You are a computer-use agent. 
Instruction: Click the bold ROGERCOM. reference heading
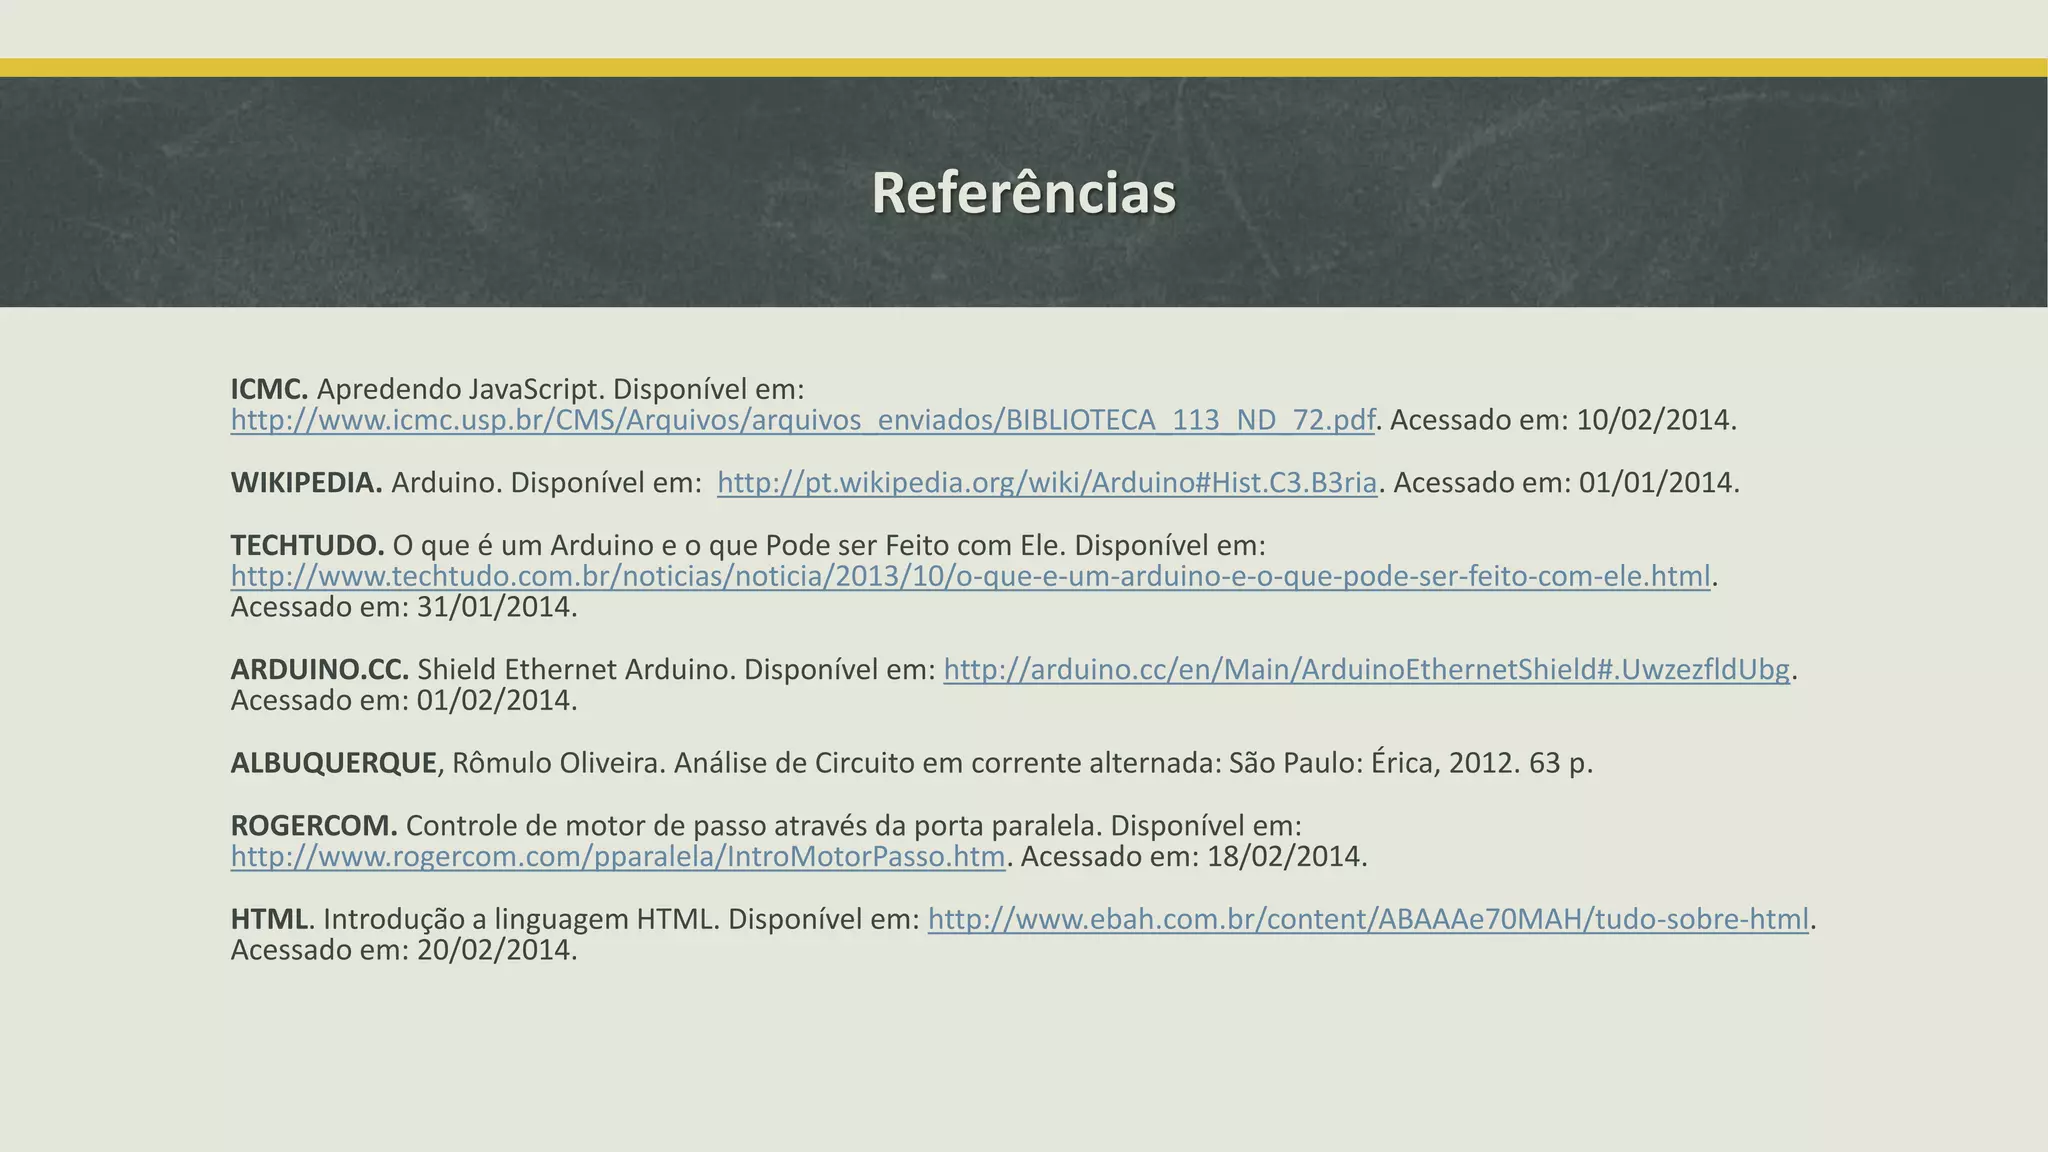pos(315,826)
